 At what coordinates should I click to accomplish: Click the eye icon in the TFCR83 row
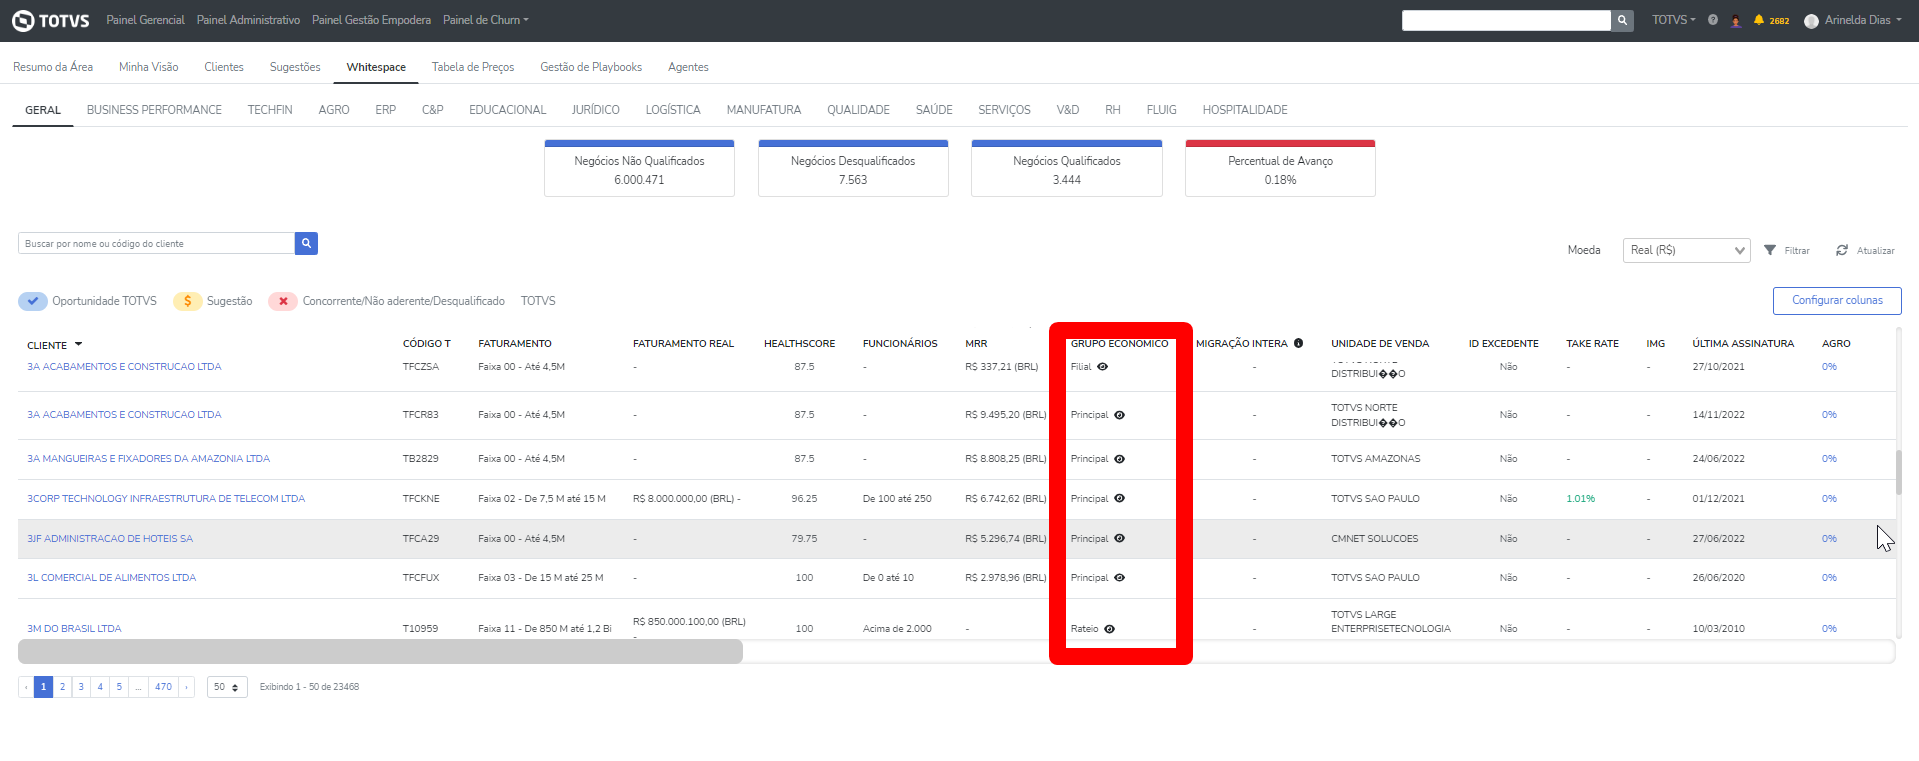(1120, 415)
